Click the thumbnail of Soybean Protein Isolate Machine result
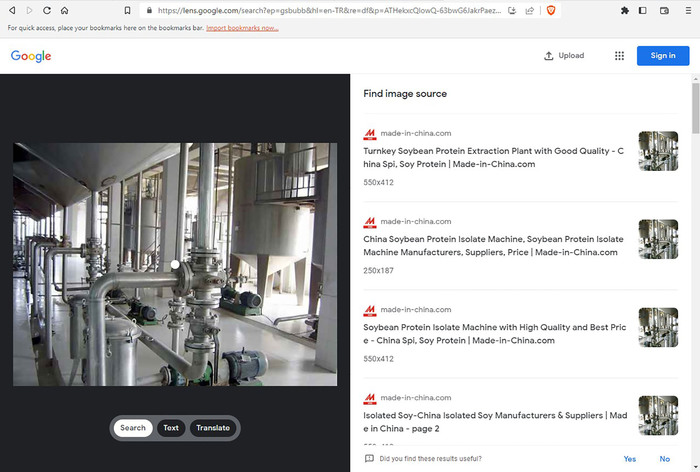The width and height of the screenshot is (700, 472). tap(658, 328)
